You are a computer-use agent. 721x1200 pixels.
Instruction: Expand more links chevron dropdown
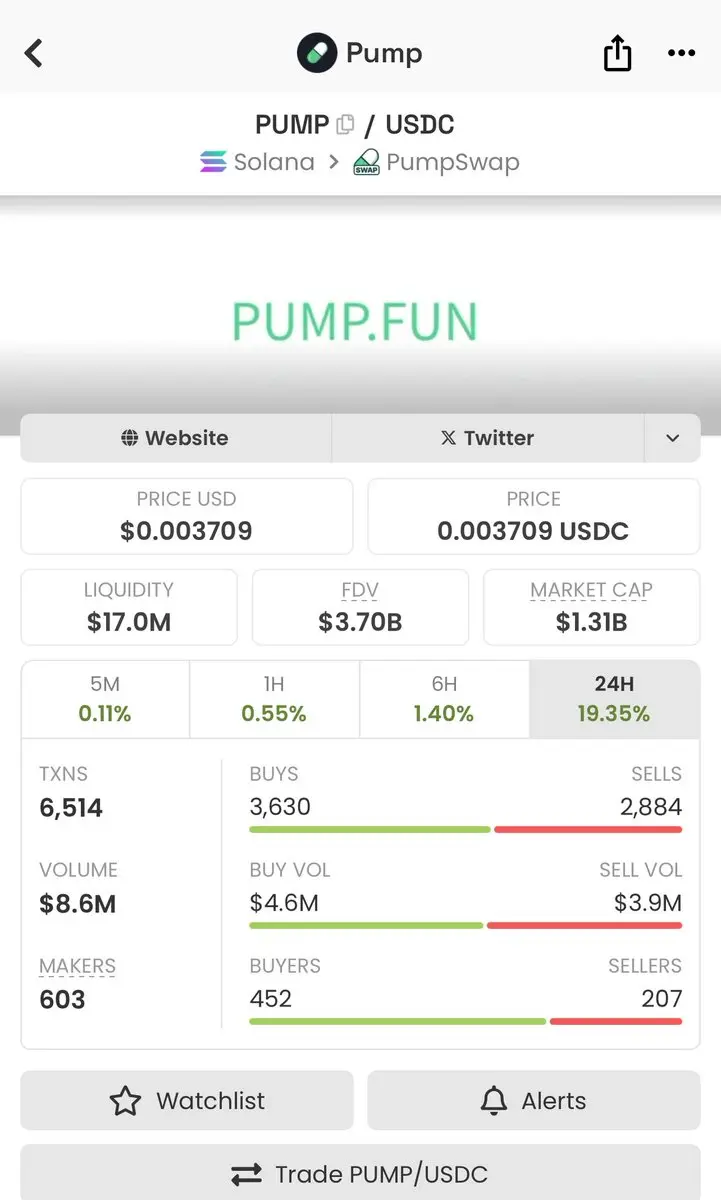pyautogui.click(x=672, y=438)
